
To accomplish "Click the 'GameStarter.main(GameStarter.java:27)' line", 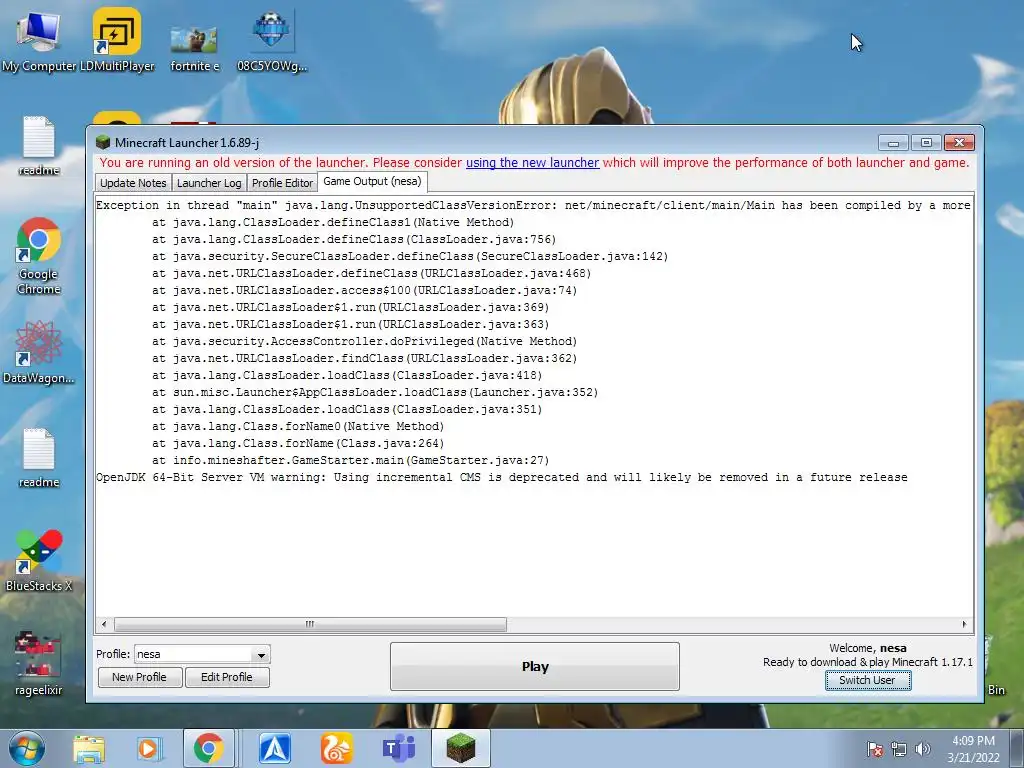I will [x=351, y=460].
